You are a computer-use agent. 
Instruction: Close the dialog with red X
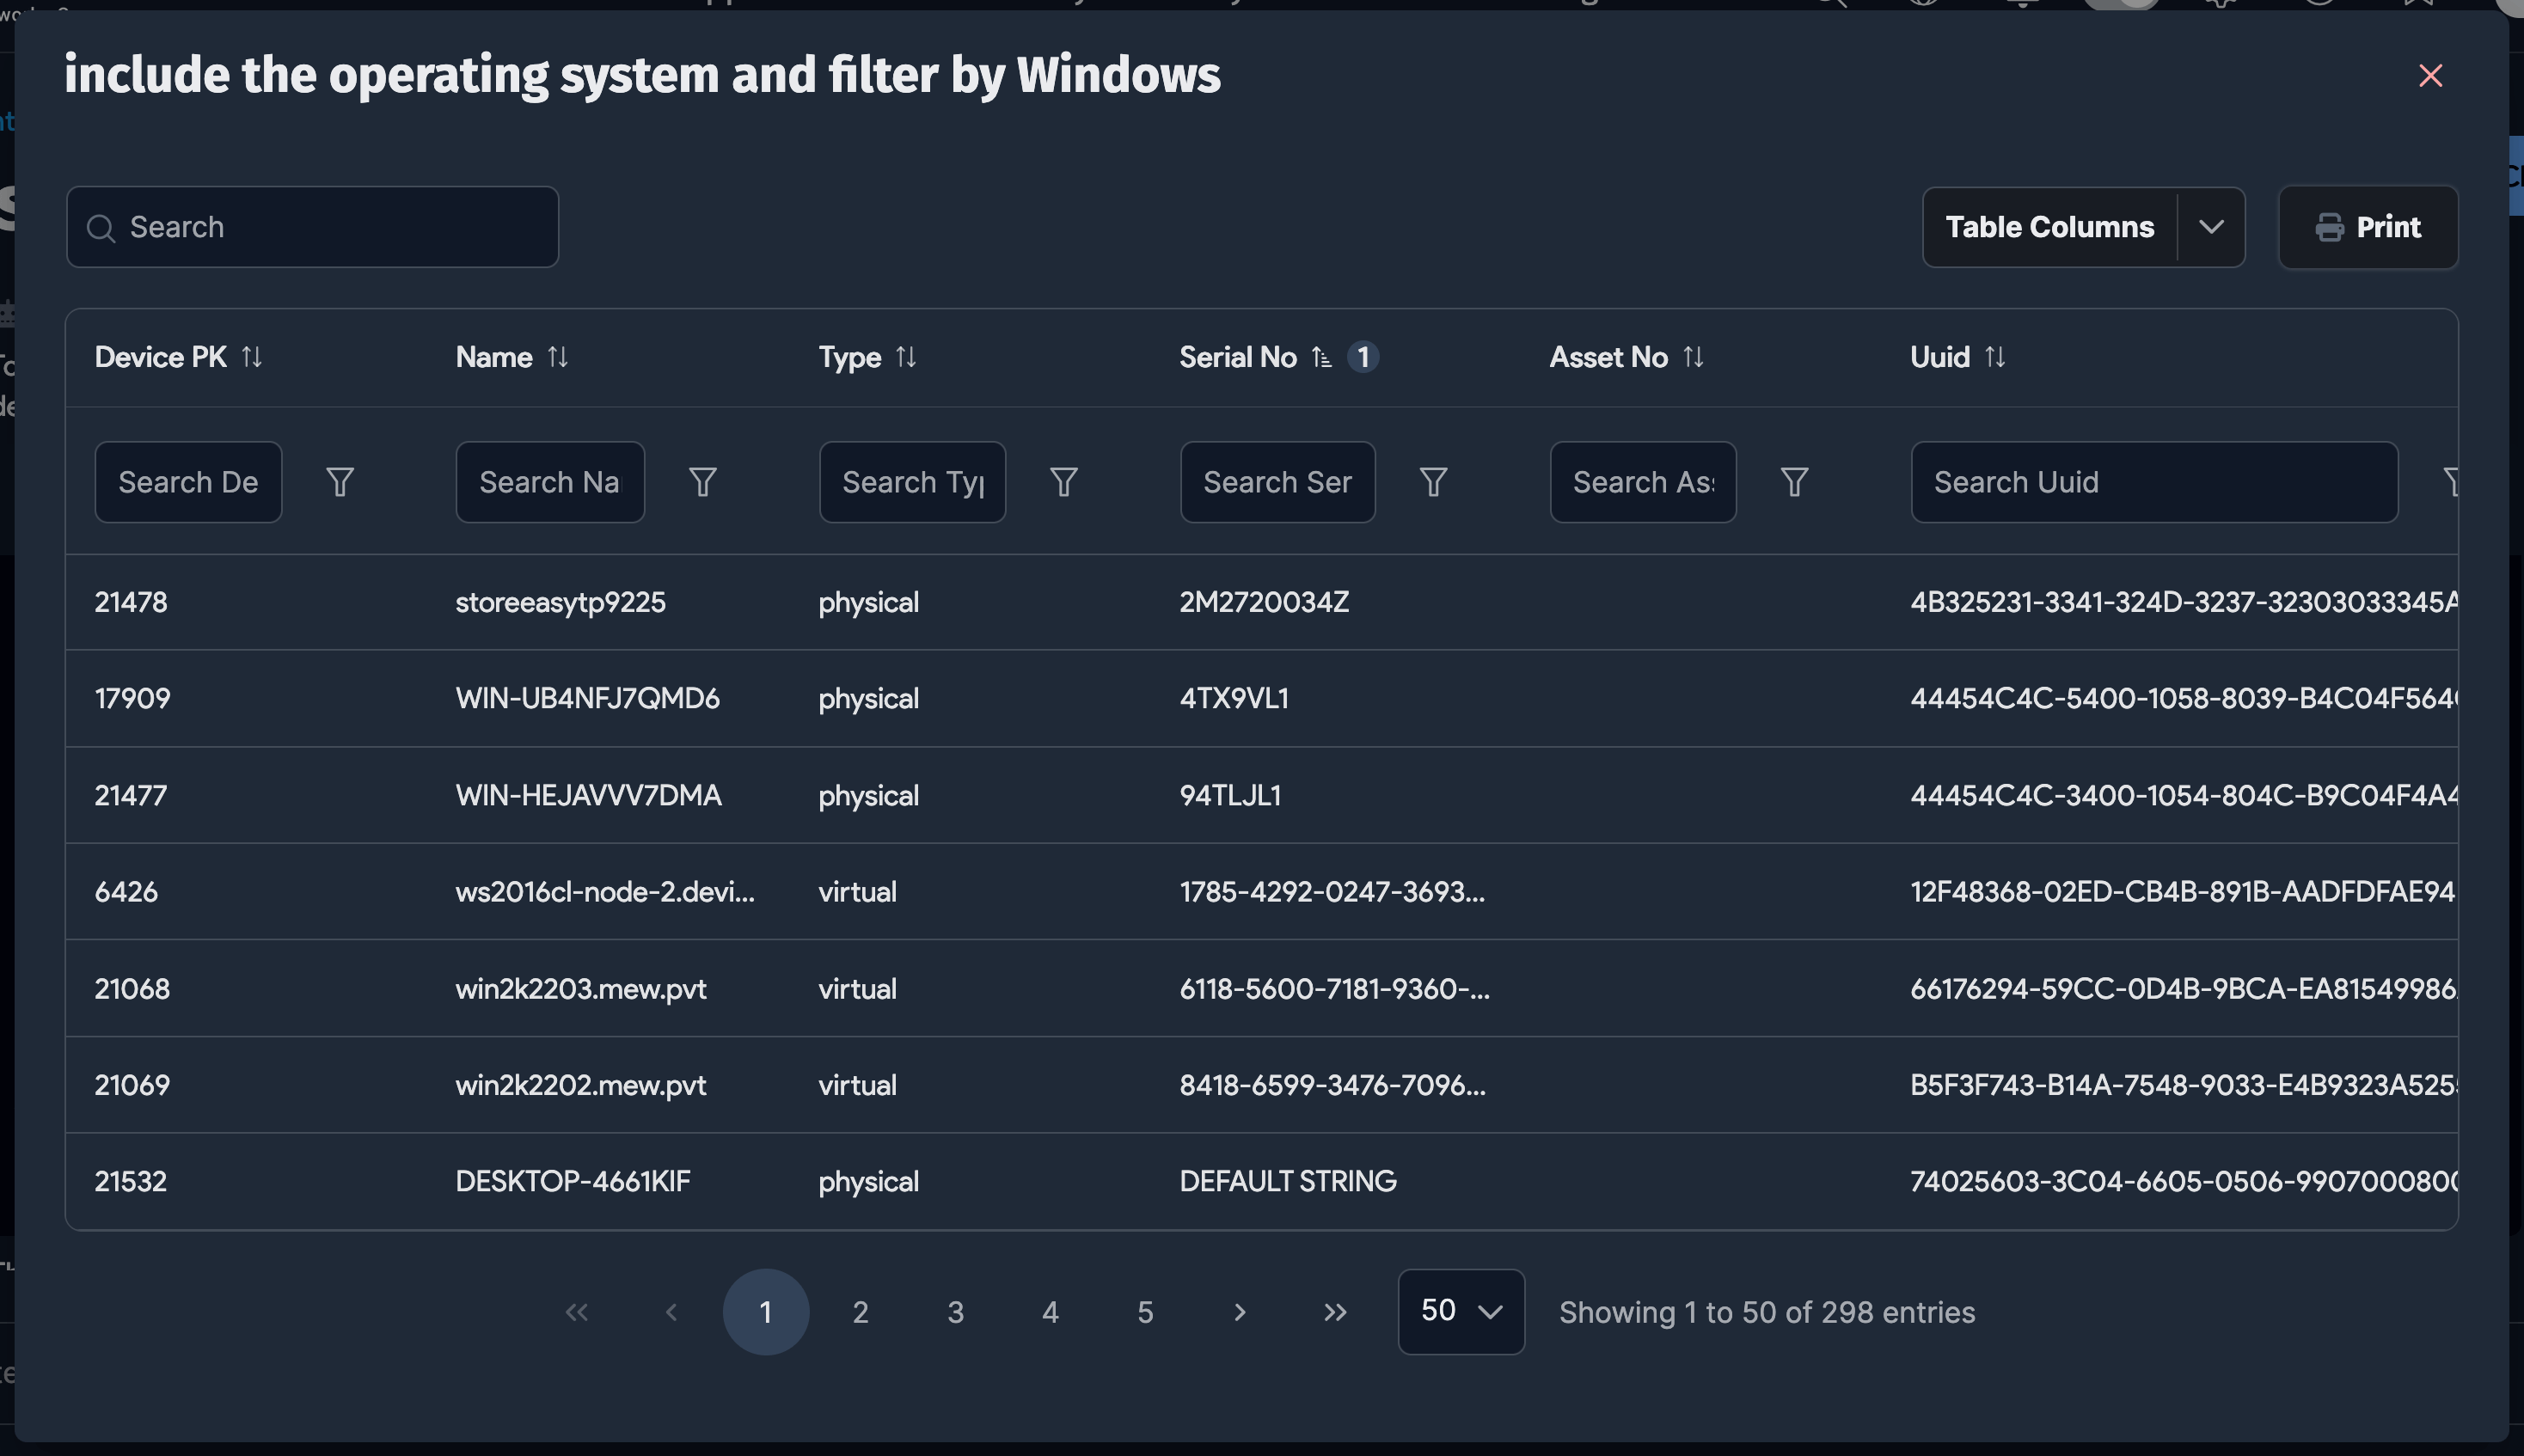pos(2430,76)
